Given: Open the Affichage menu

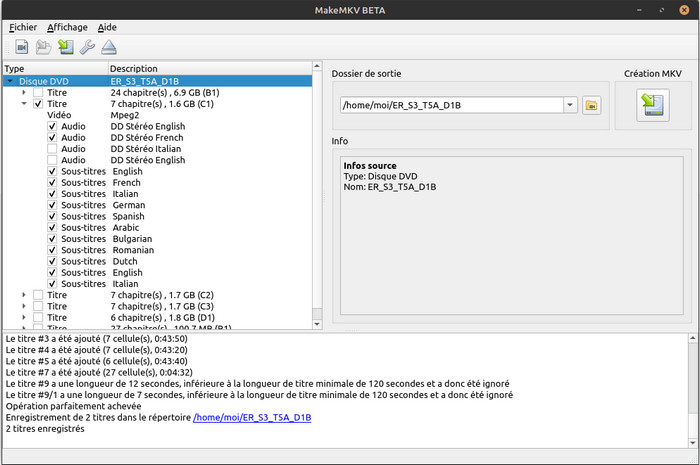Looking at the screenshot, I should pos(67,27).
